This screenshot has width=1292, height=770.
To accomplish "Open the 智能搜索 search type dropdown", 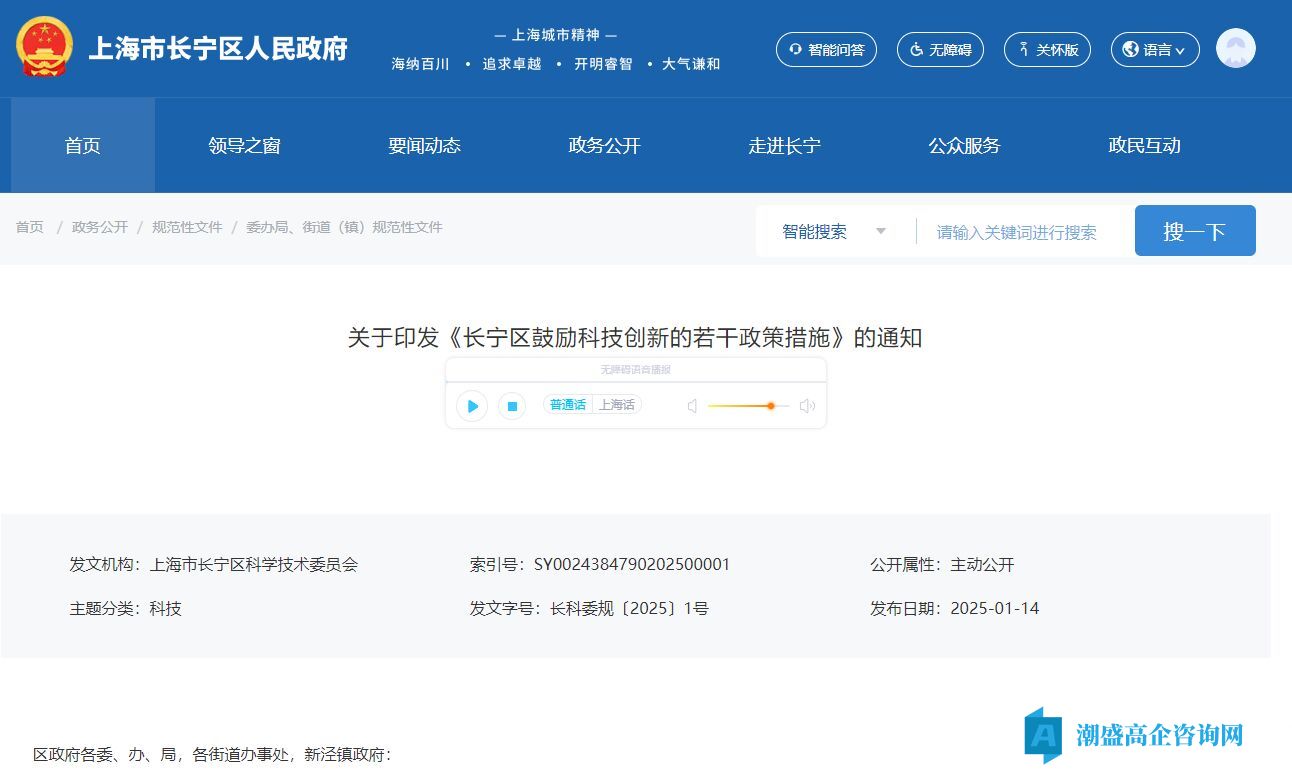I will [834, 232].
